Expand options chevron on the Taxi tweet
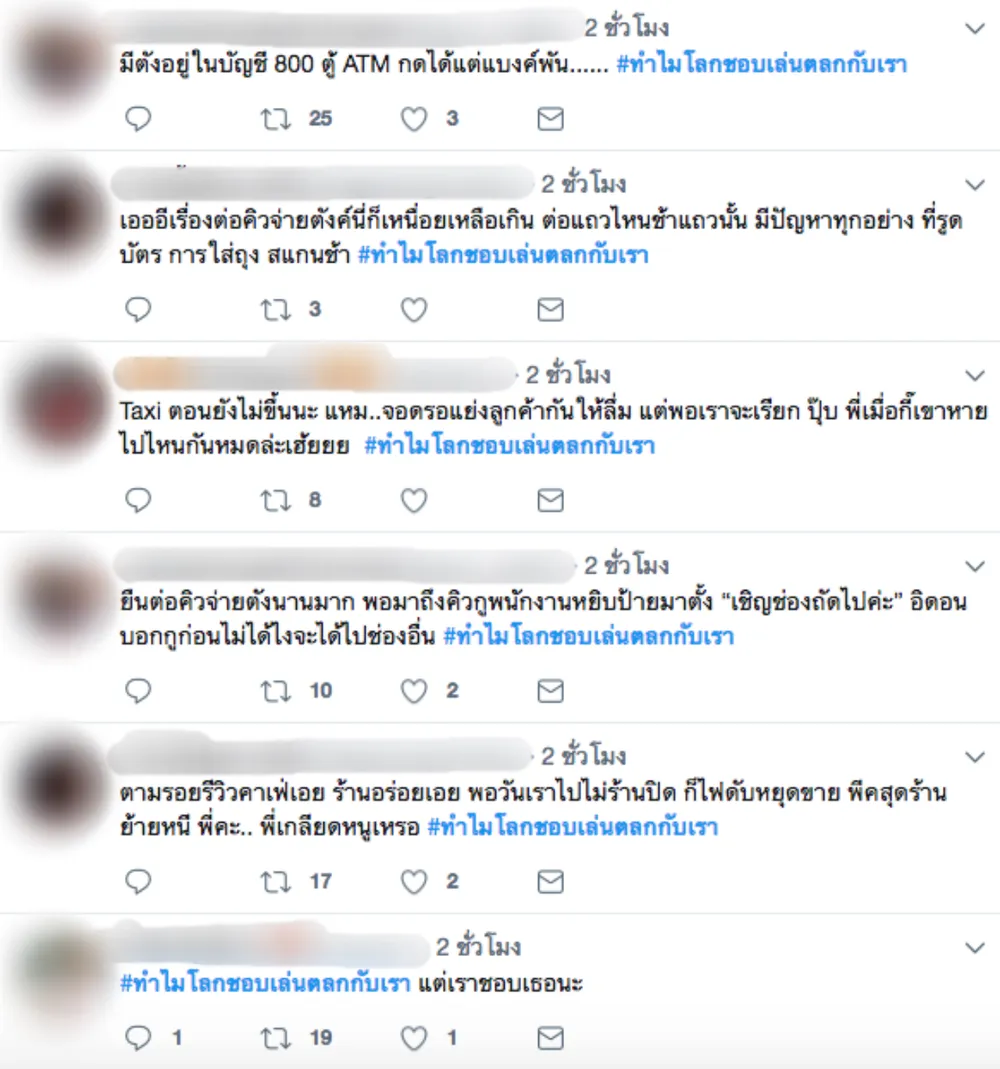This screenshot has height=1069, width=1000. tap(975, 376)
